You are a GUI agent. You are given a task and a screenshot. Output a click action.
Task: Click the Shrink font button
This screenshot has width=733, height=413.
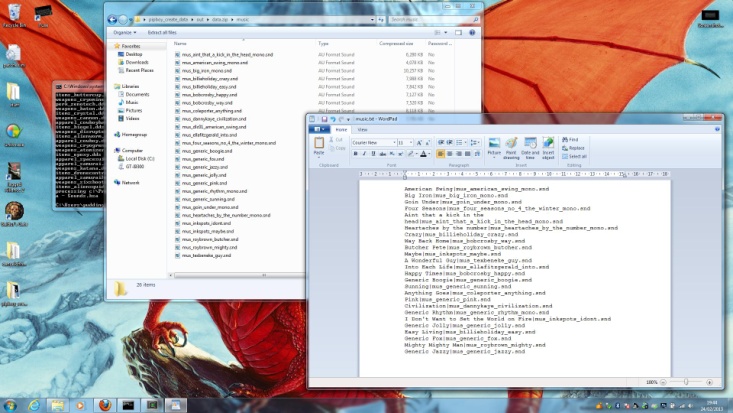(427, 143)
